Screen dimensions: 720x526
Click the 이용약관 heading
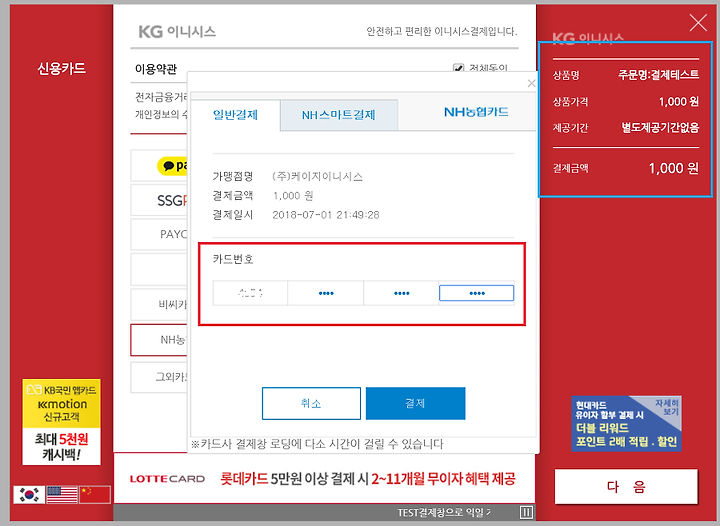[156, 69]
